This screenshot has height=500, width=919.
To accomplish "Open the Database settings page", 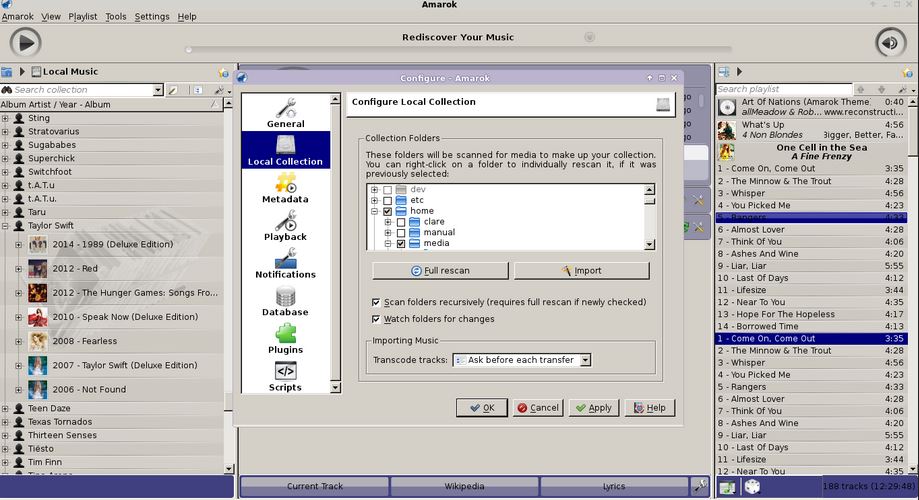I will pyautogui.click(x=285, y=301).
